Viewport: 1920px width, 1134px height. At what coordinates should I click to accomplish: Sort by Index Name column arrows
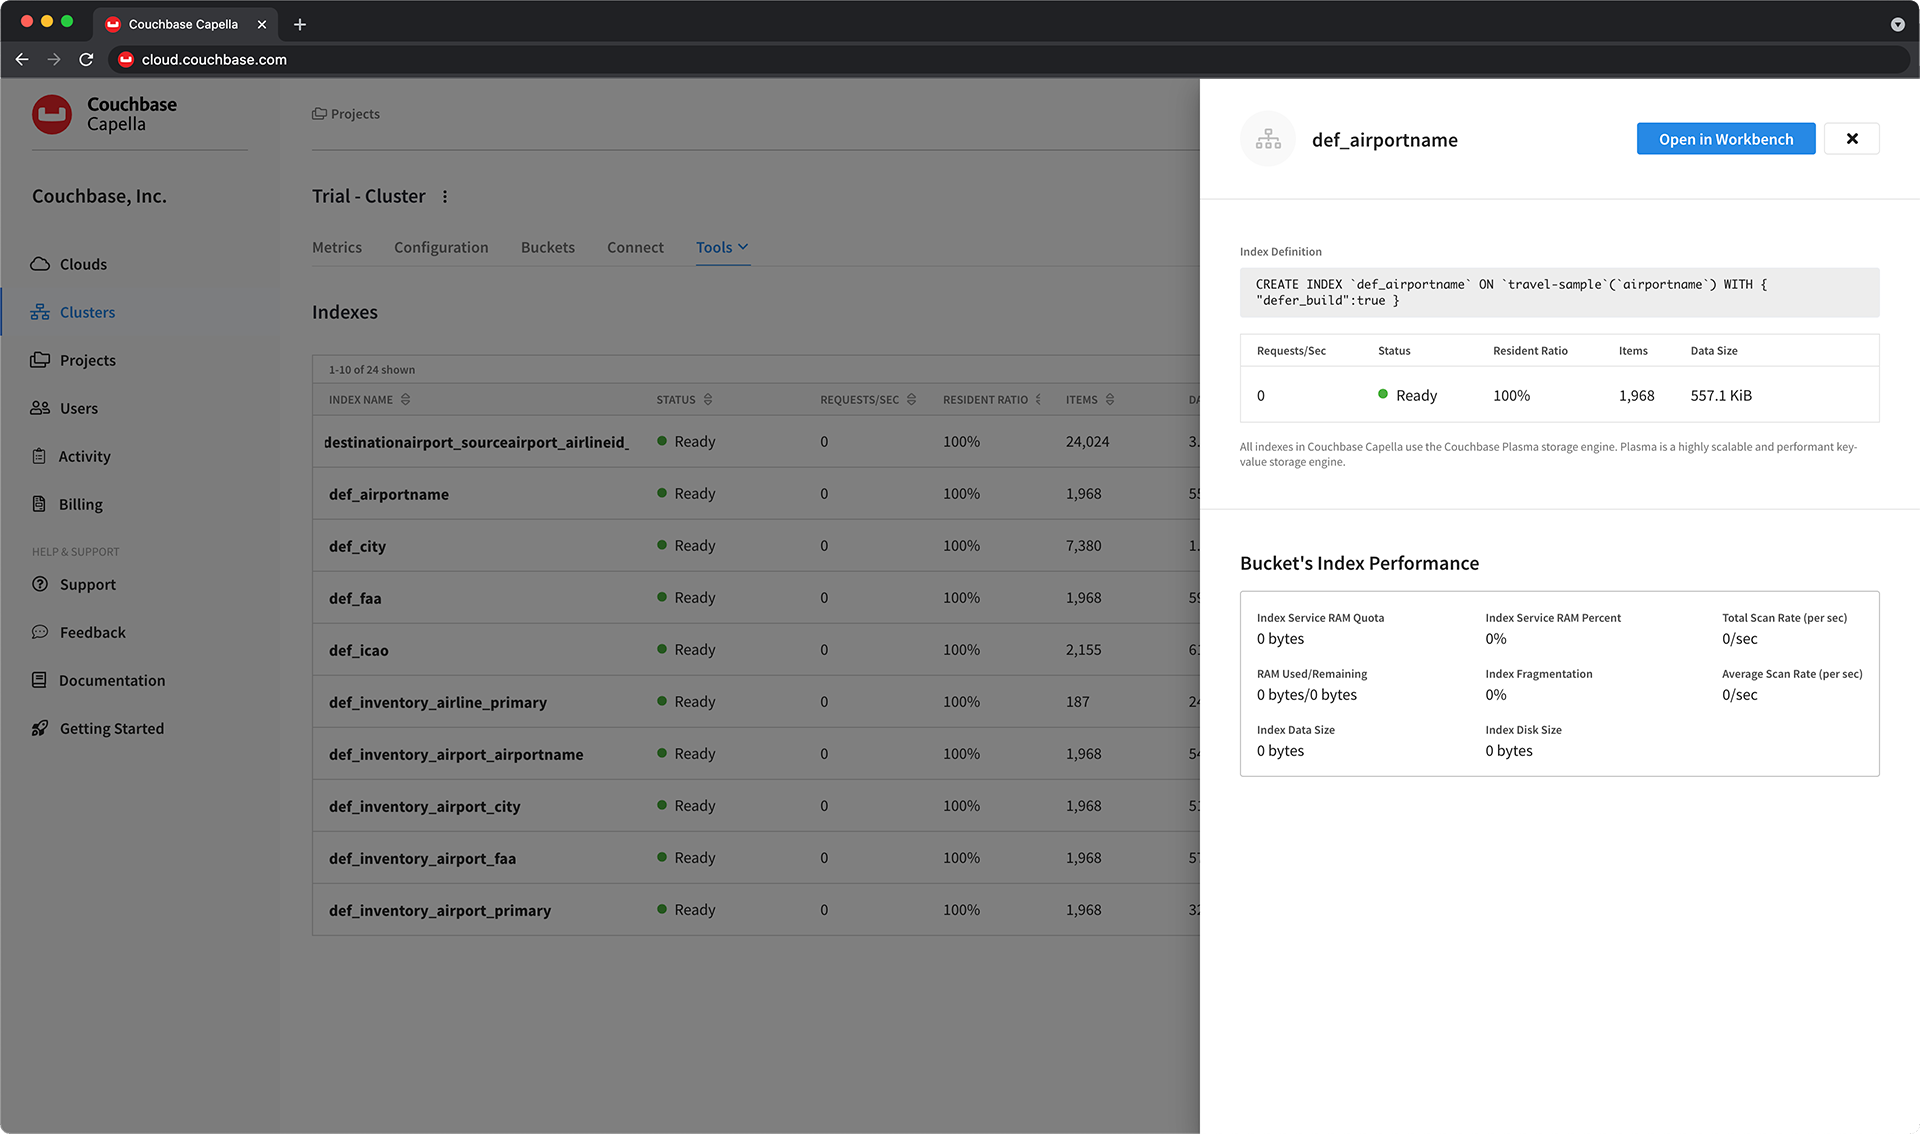pos(405,399)
